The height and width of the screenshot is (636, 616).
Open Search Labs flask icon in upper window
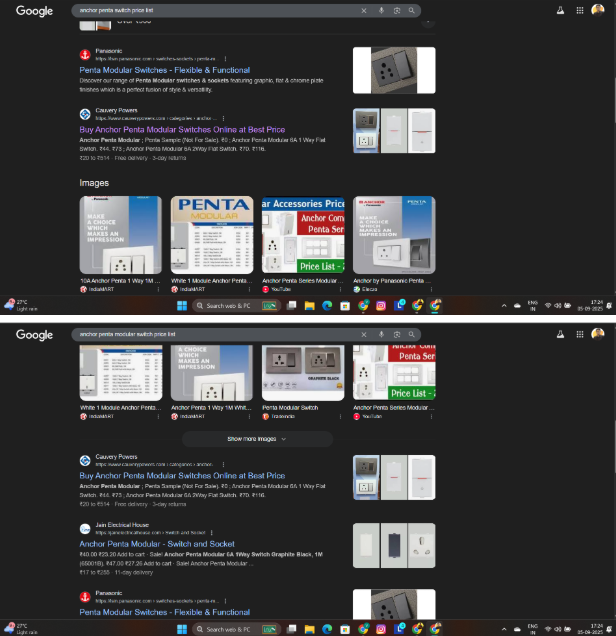coord(560,11)
